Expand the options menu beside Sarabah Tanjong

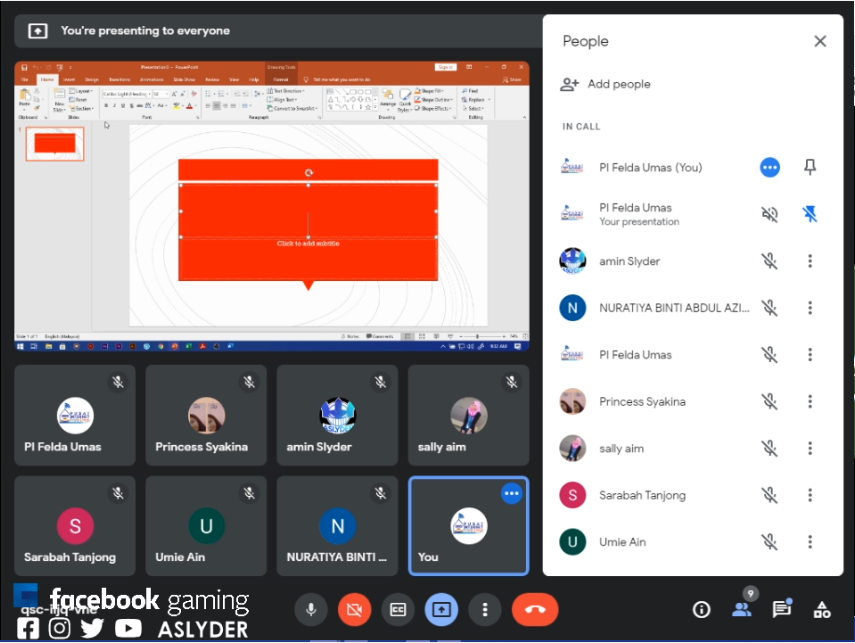[x=810, y=495]
